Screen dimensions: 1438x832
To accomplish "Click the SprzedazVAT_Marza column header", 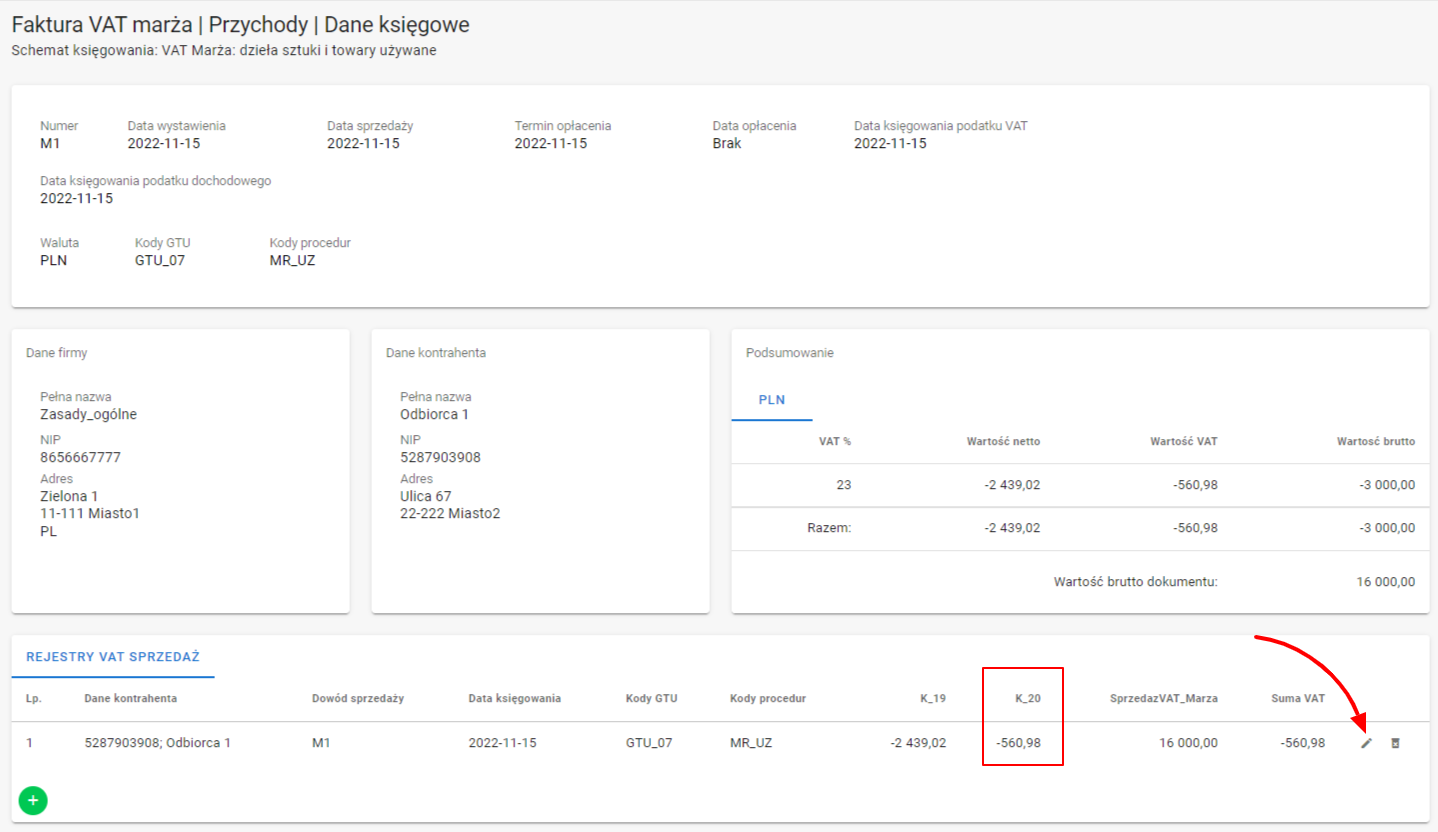I will point(1163,698).
